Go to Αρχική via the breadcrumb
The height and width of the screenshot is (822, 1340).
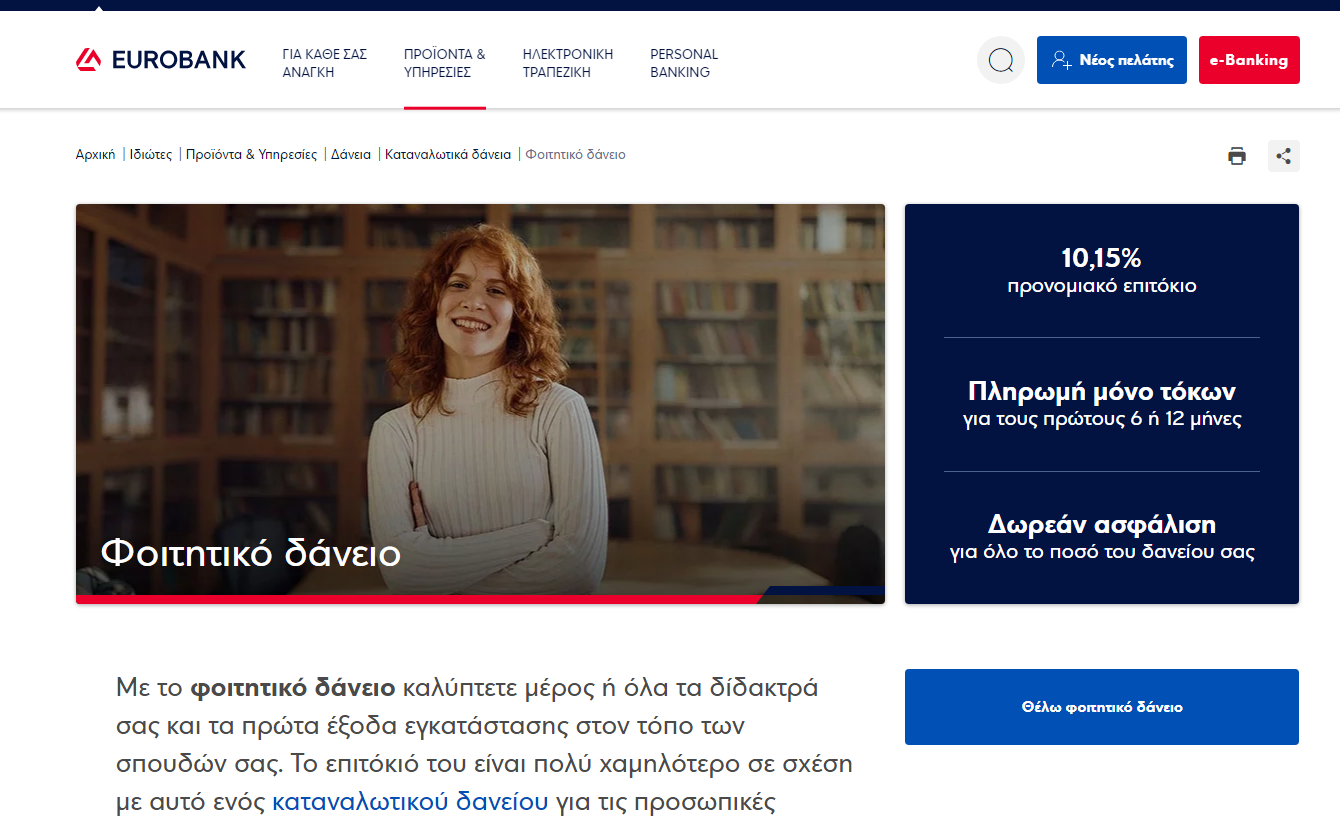95,154
